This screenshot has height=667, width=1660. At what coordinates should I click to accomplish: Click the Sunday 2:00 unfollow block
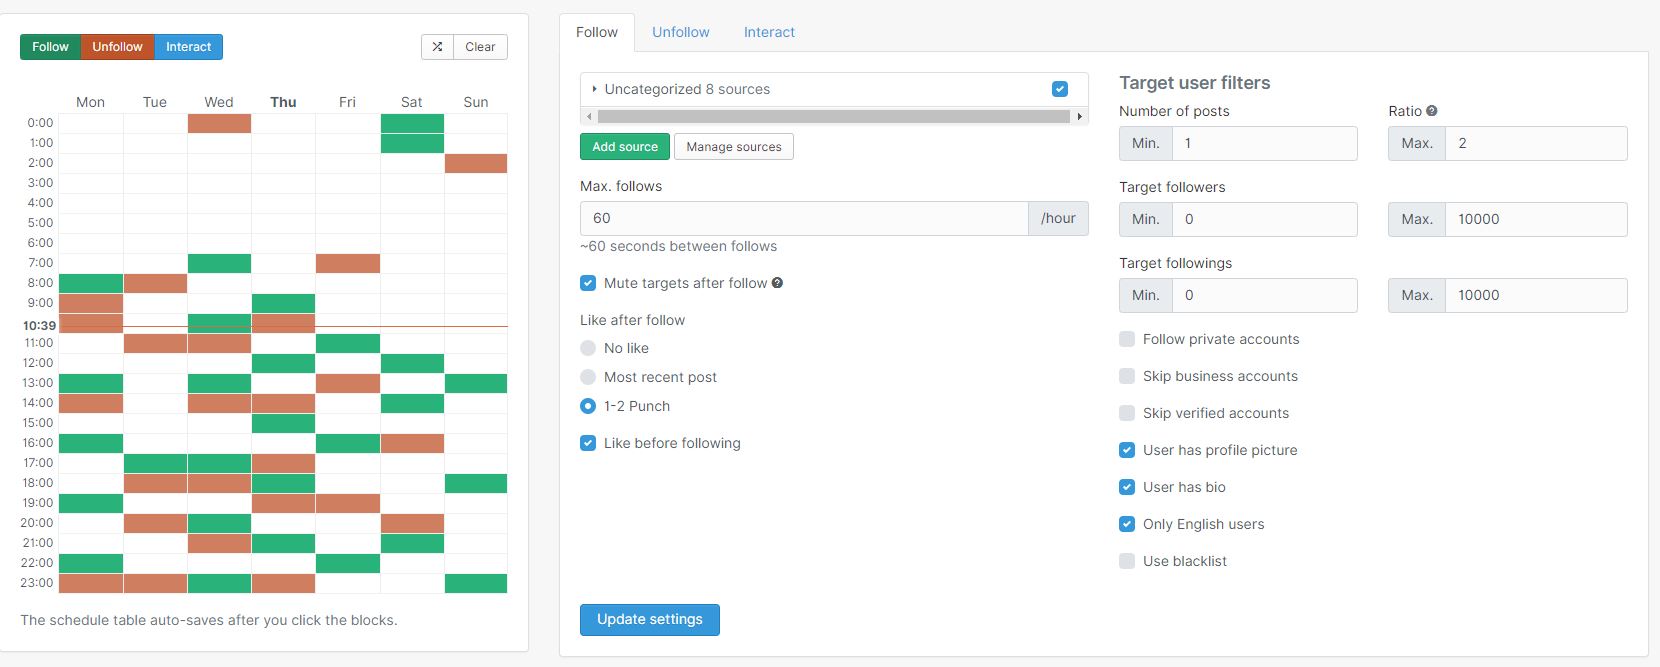[476, 163]
